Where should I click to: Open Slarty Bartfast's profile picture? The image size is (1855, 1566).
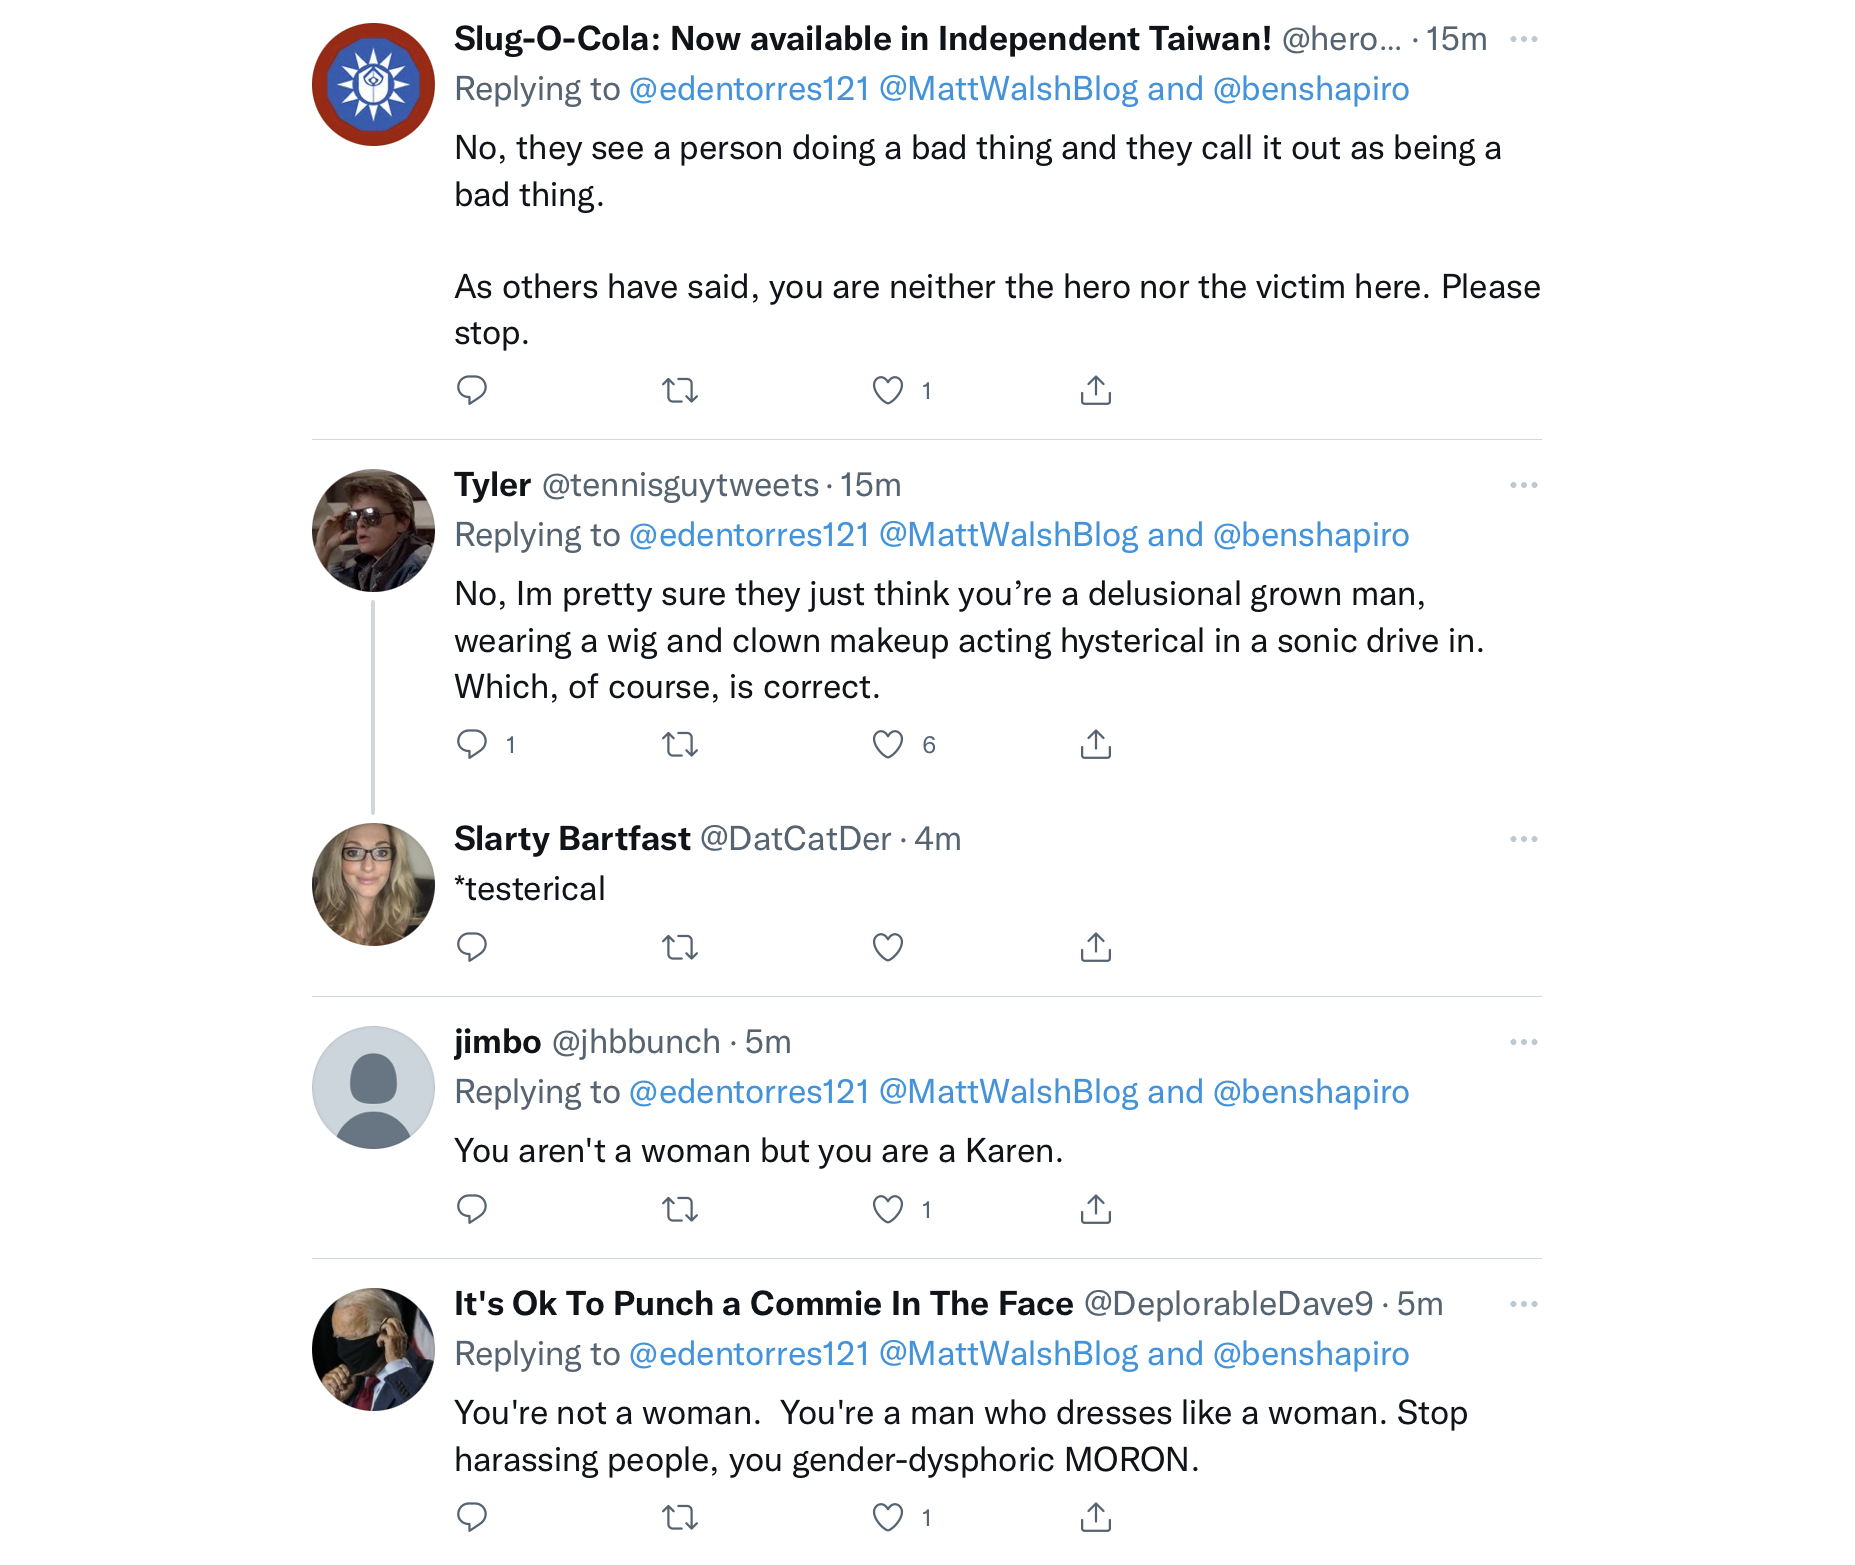point(373,884)
